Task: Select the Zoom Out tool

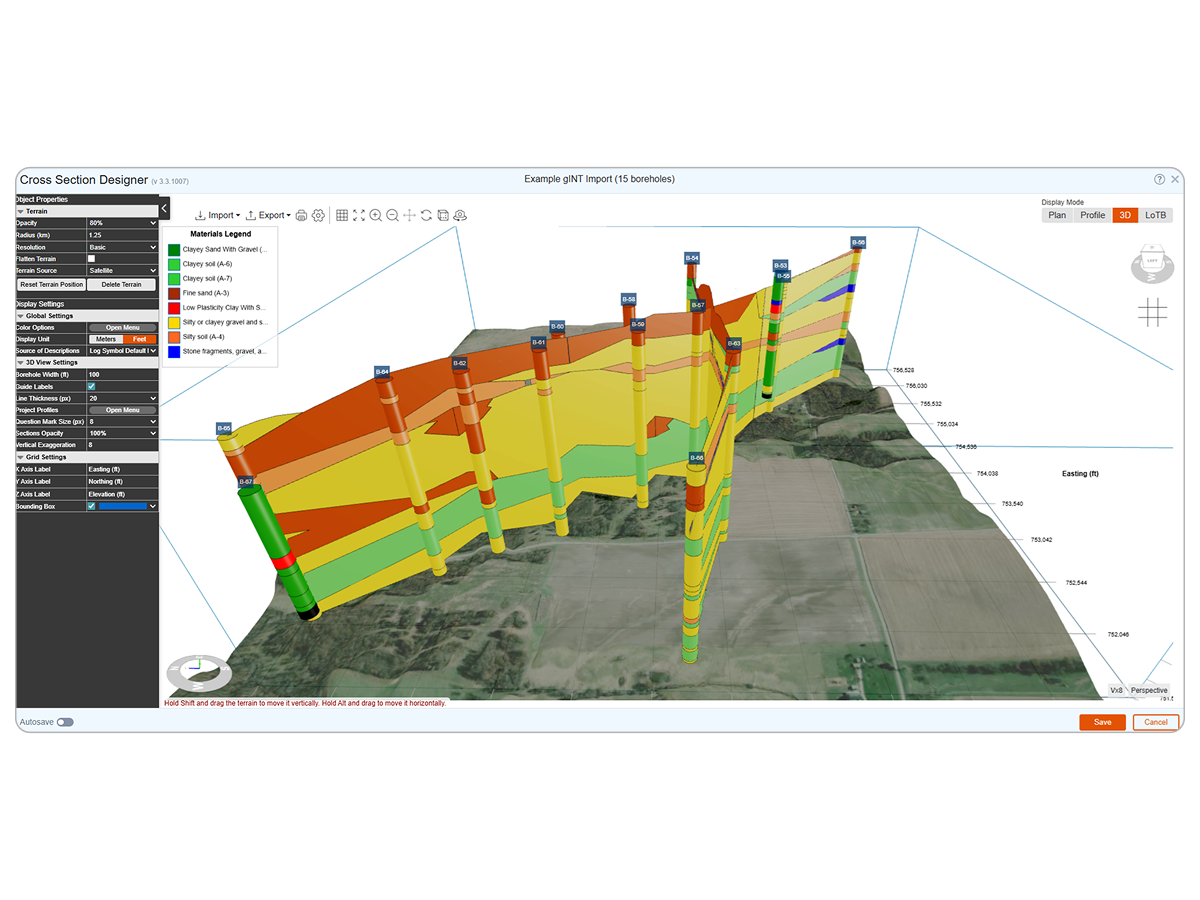Action: [392, 215]
